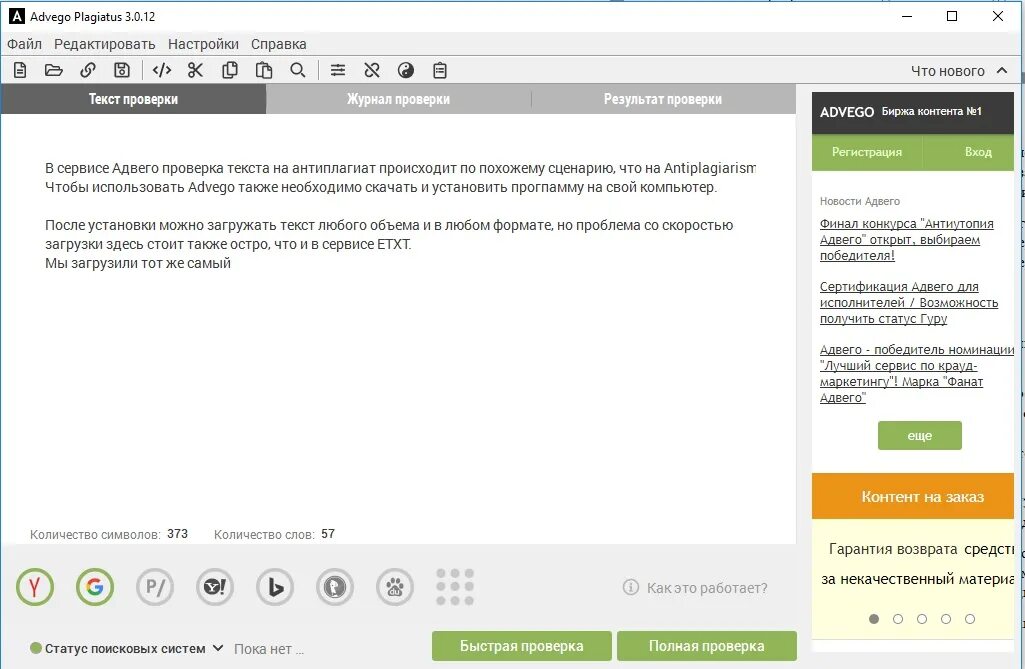The image size is (1025, 669).
Task: Open the Настройки menu
Action: (203, 44)
